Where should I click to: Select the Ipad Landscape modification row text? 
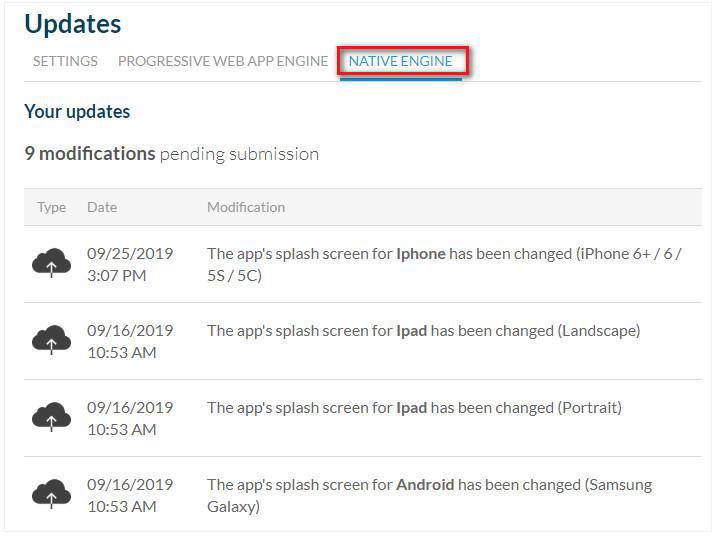423,331
